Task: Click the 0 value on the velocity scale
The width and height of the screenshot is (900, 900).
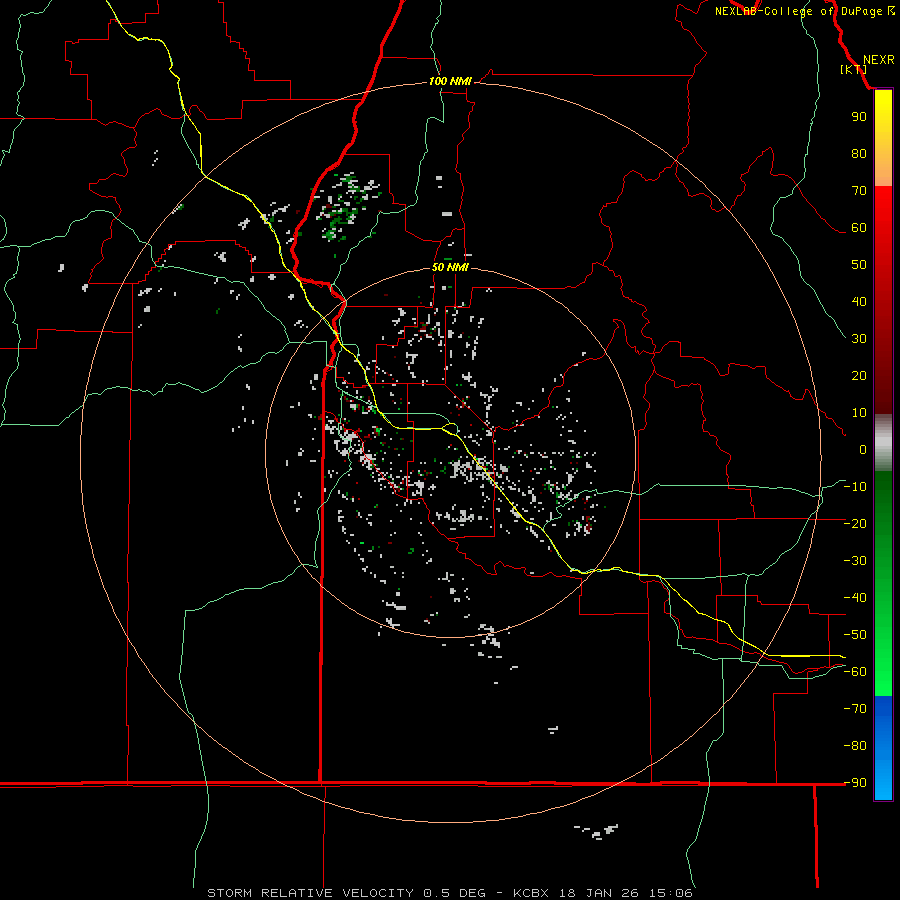Action: 863,450
